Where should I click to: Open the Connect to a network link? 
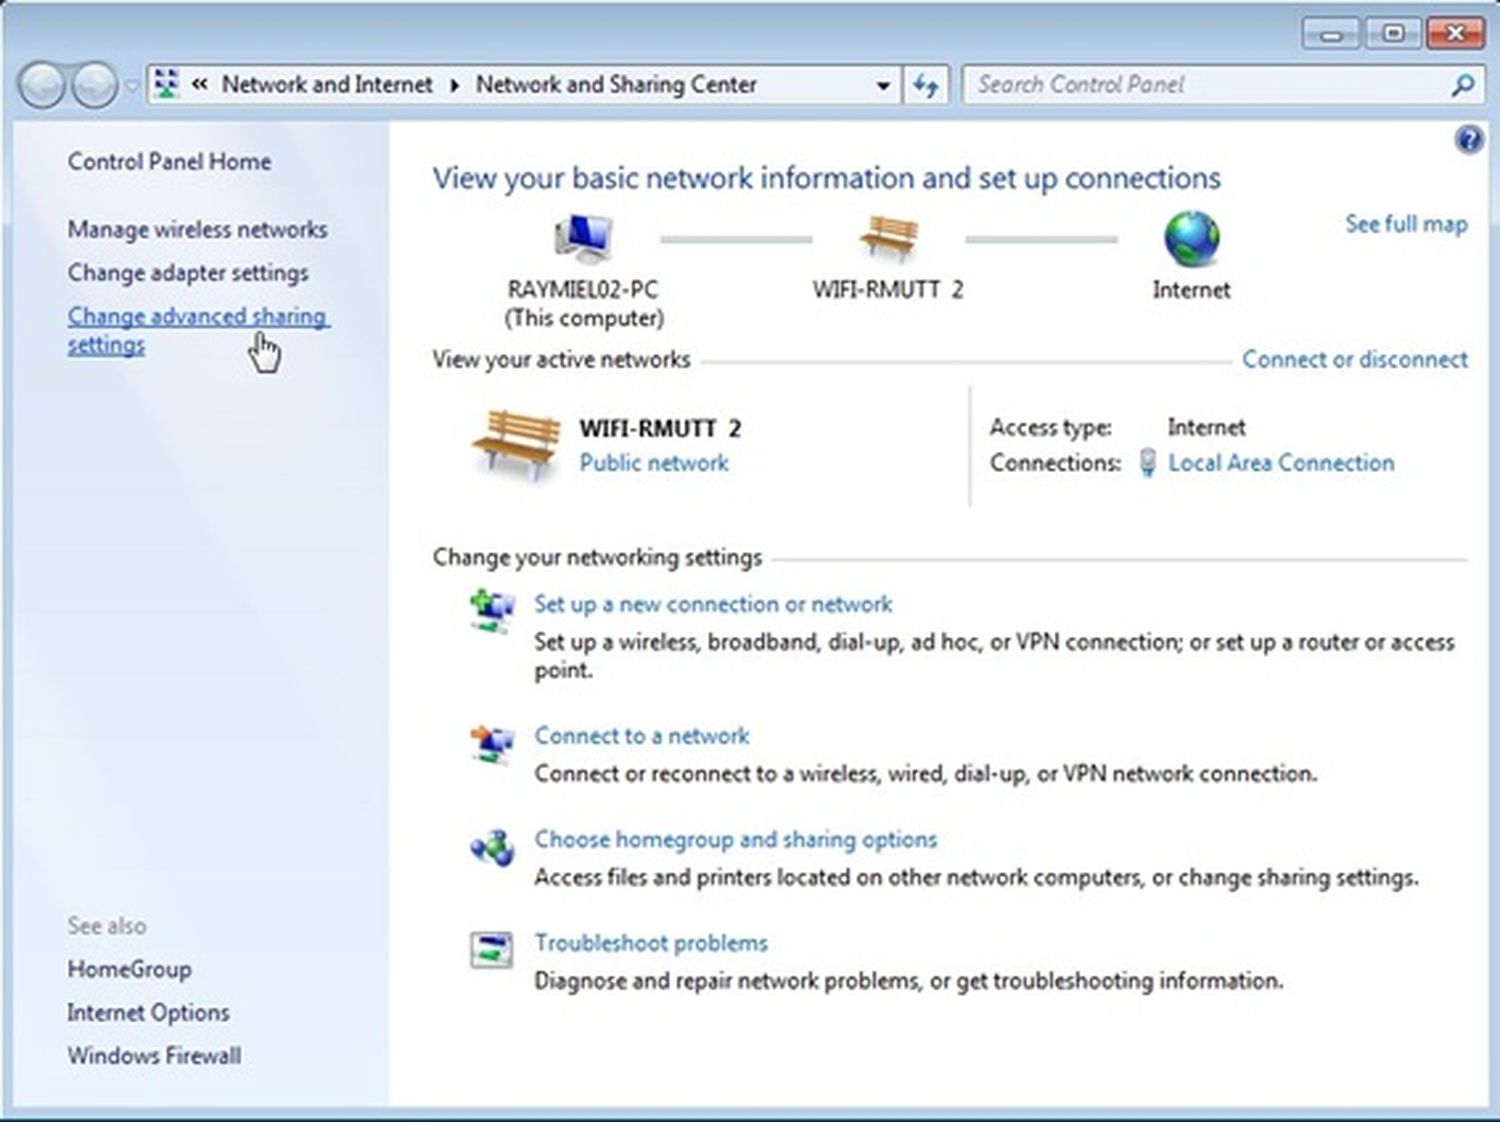coord(641,736)
